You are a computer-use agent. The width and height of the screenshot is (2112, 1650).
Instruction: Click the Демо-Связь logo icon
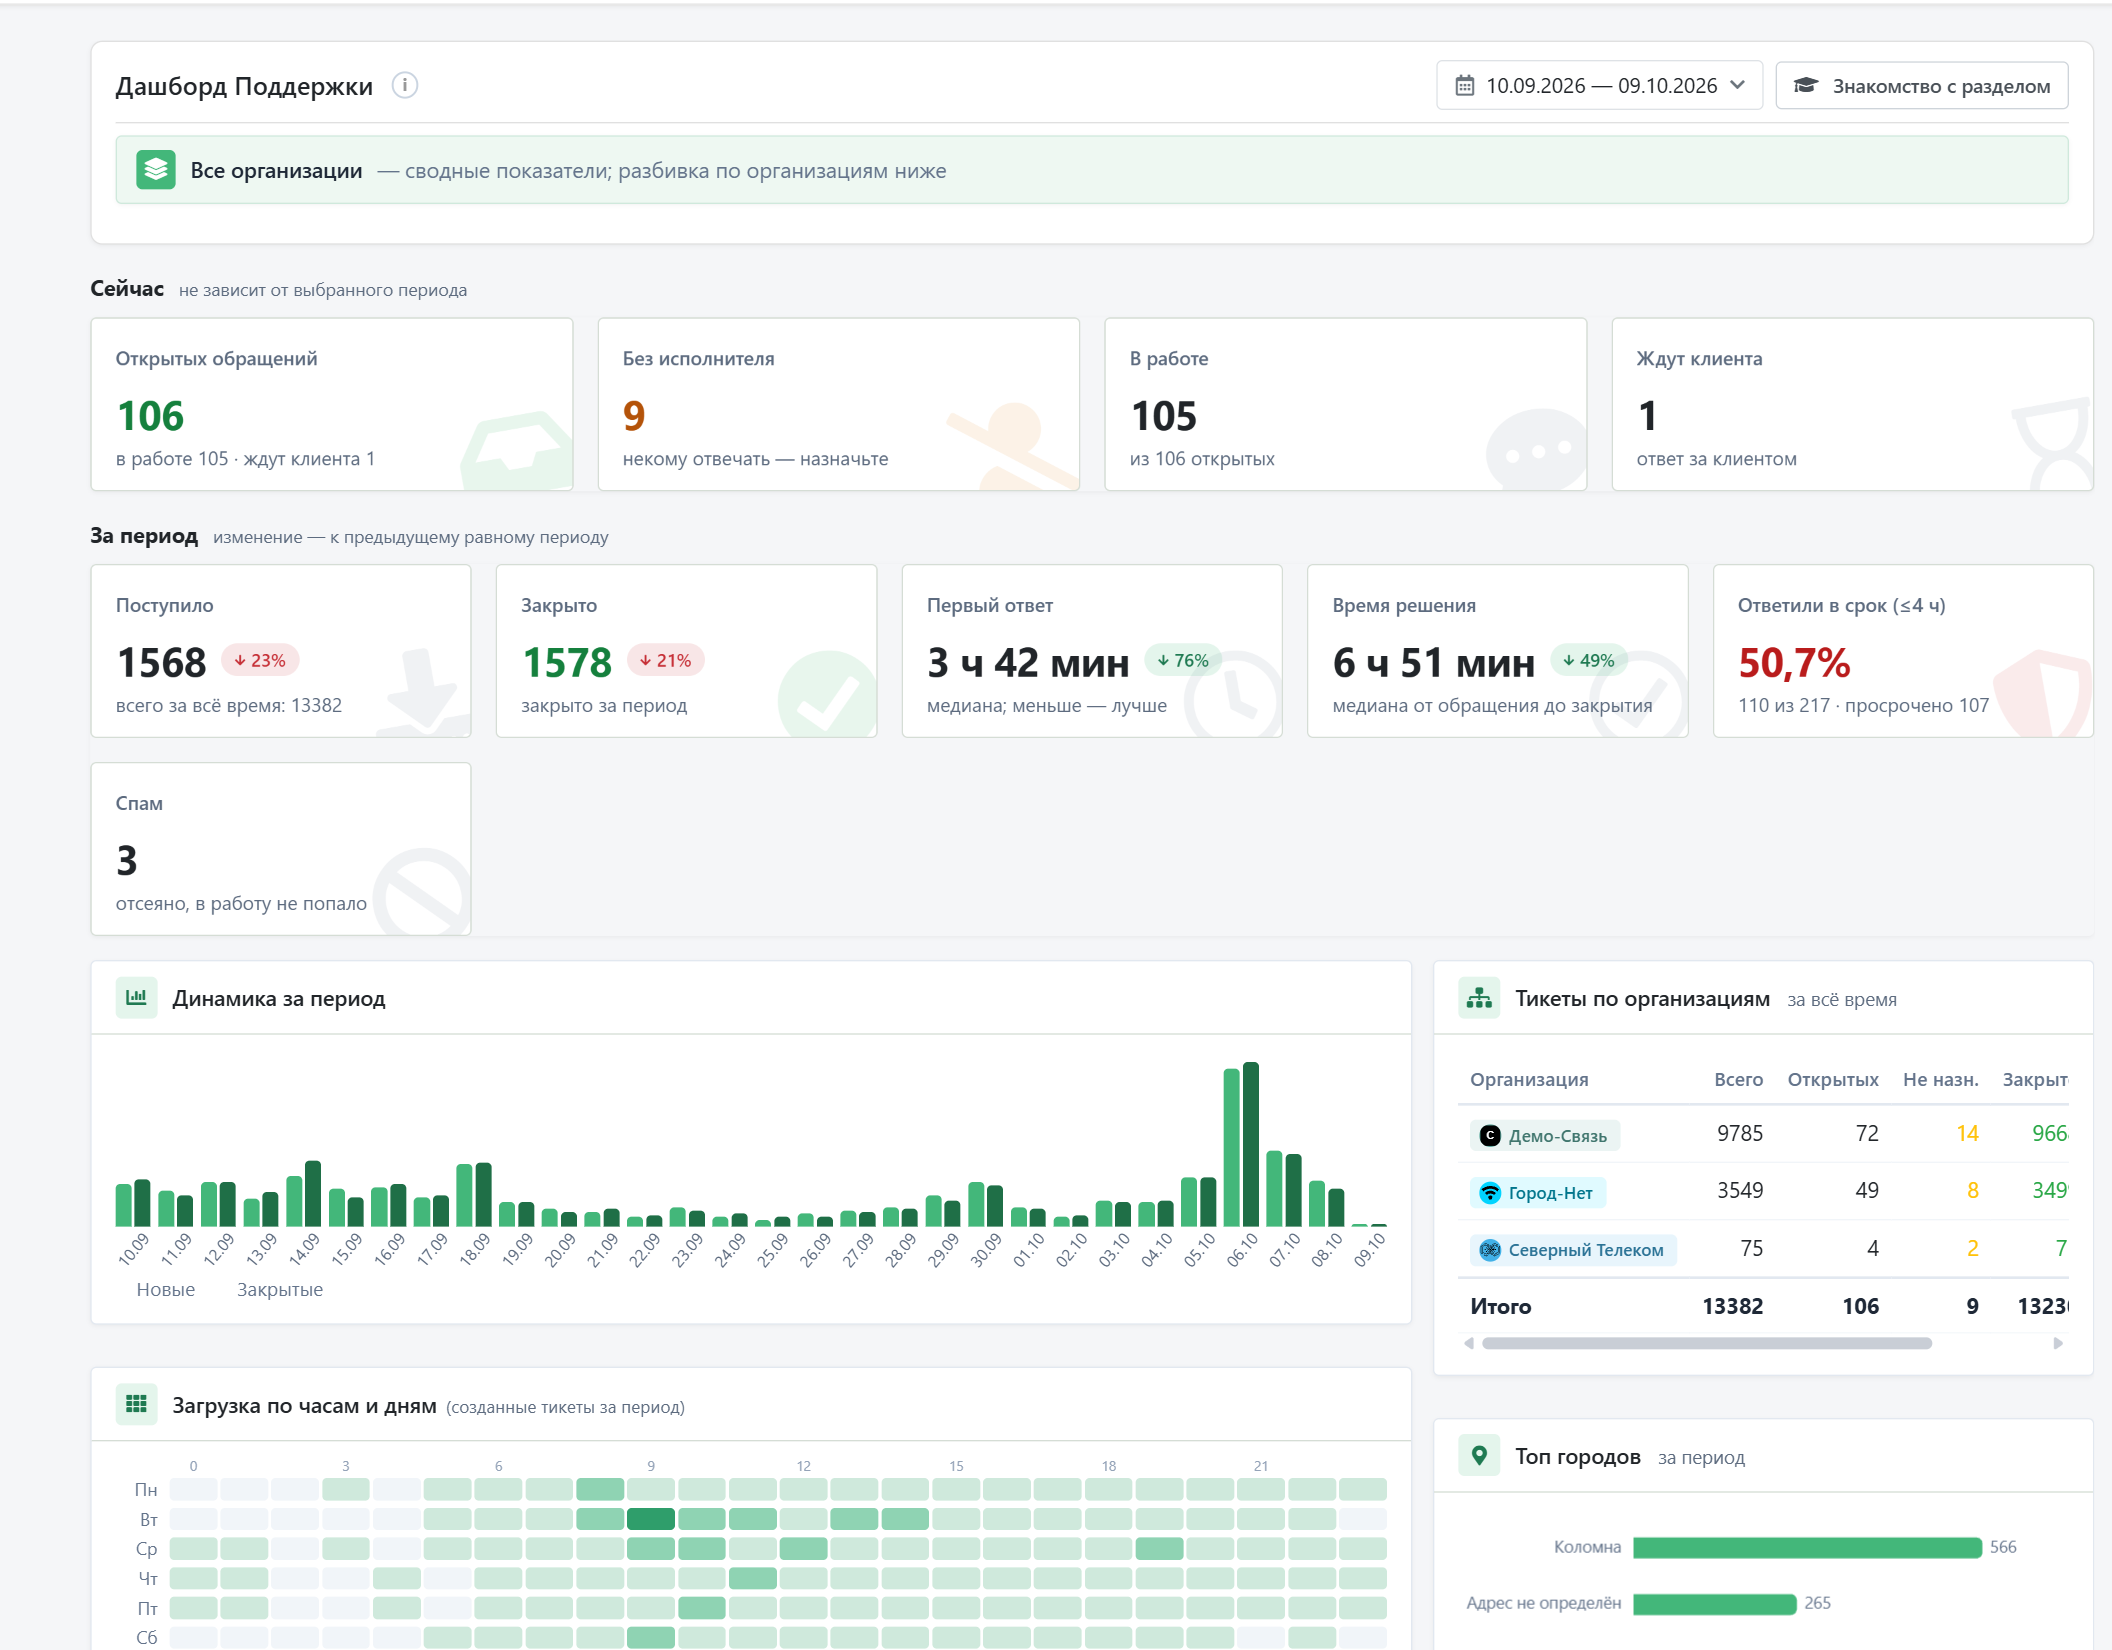[1490, 1135]
